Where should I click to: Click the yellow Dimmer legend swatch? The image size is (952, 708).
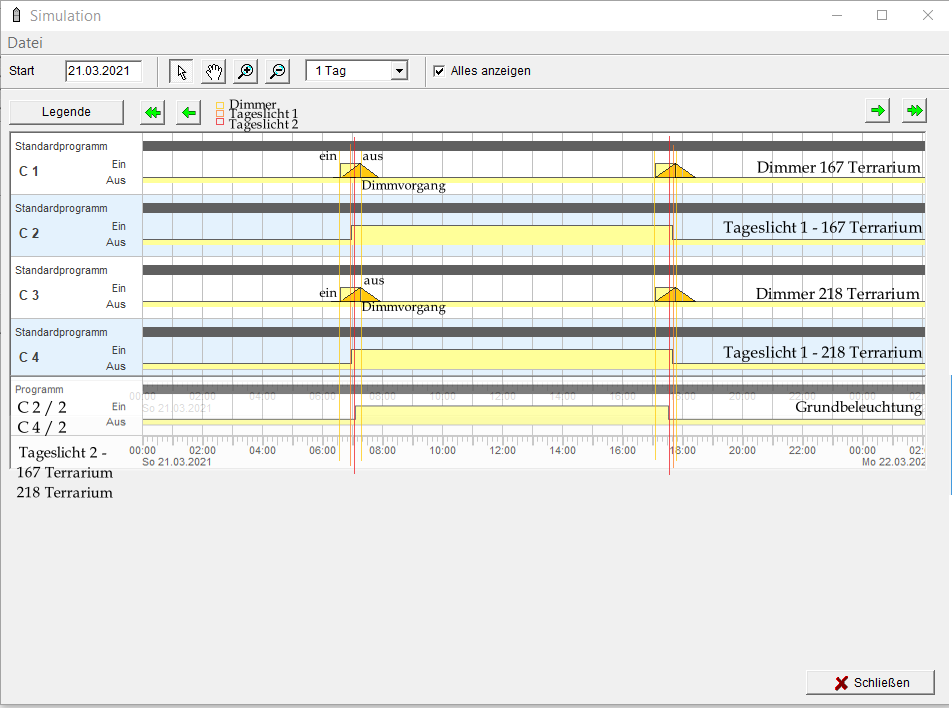coord(220,105)
